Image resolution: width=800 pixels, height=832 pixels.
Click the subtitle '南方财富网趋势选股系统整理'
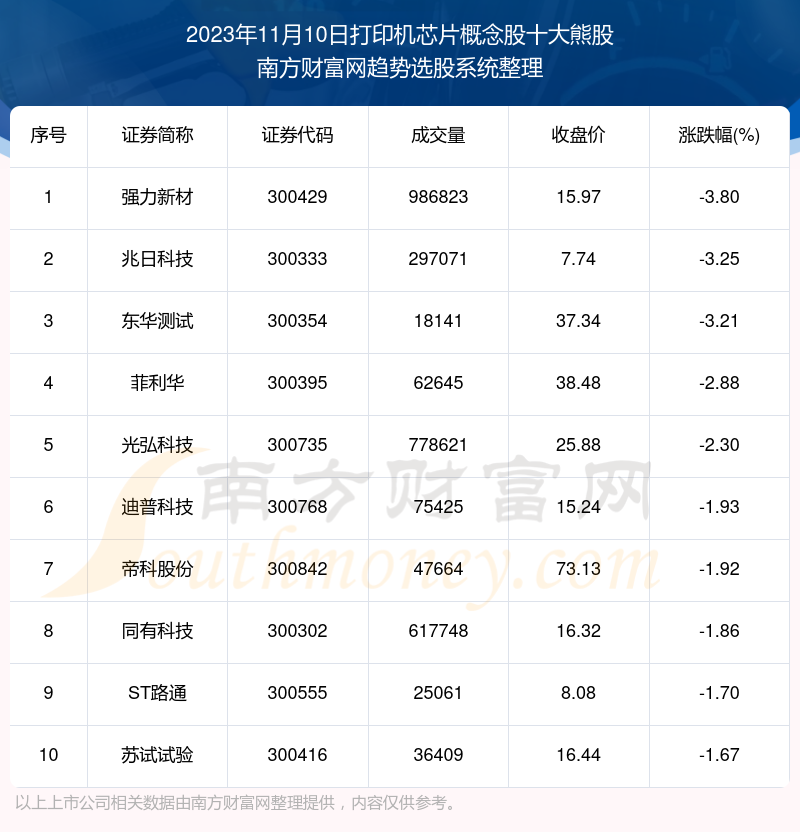(x=399, y=68)
